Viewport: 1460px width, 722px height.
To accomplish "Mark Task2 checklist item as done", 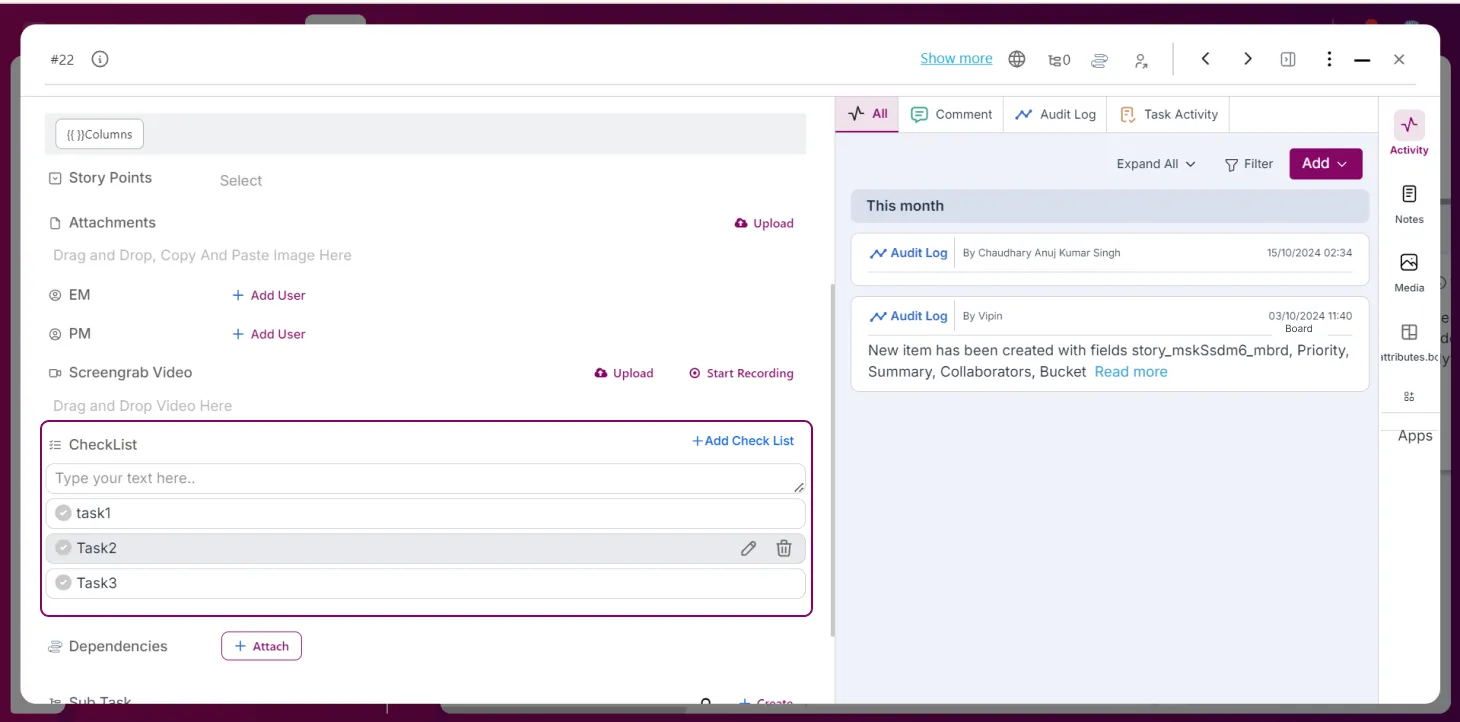I will click(63, 548).
